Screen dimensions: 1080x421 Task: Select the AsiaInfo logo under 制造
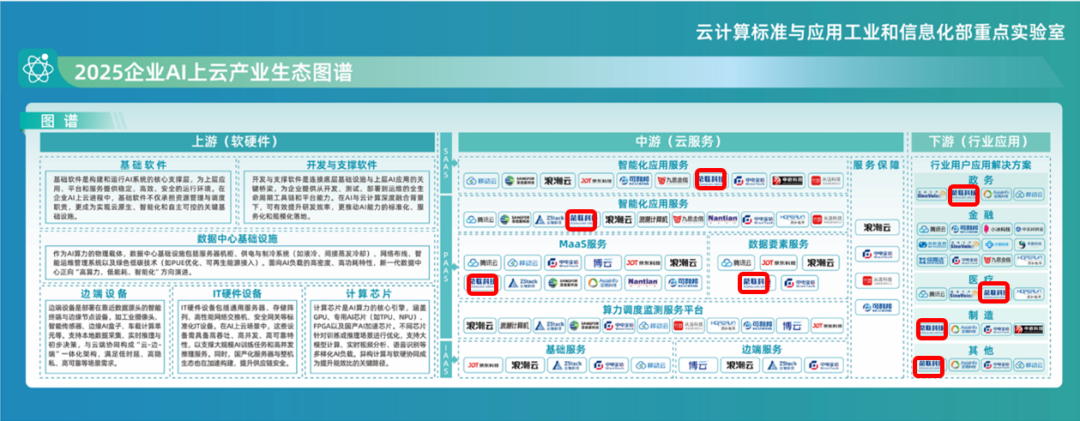(964, 329)
